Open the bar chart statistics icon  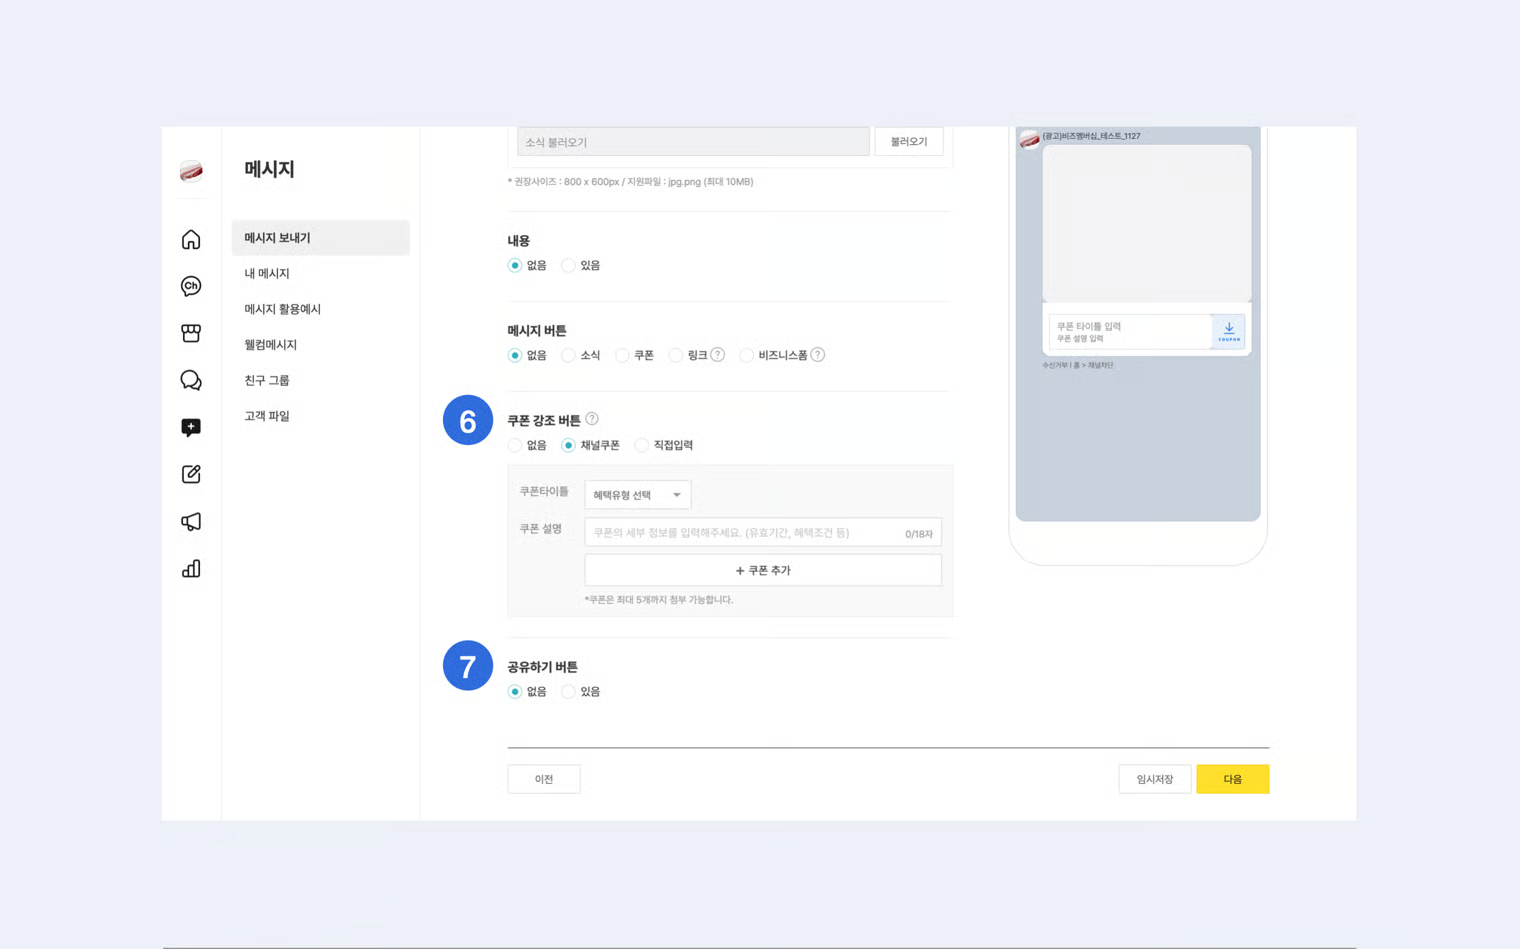(191, 569)
